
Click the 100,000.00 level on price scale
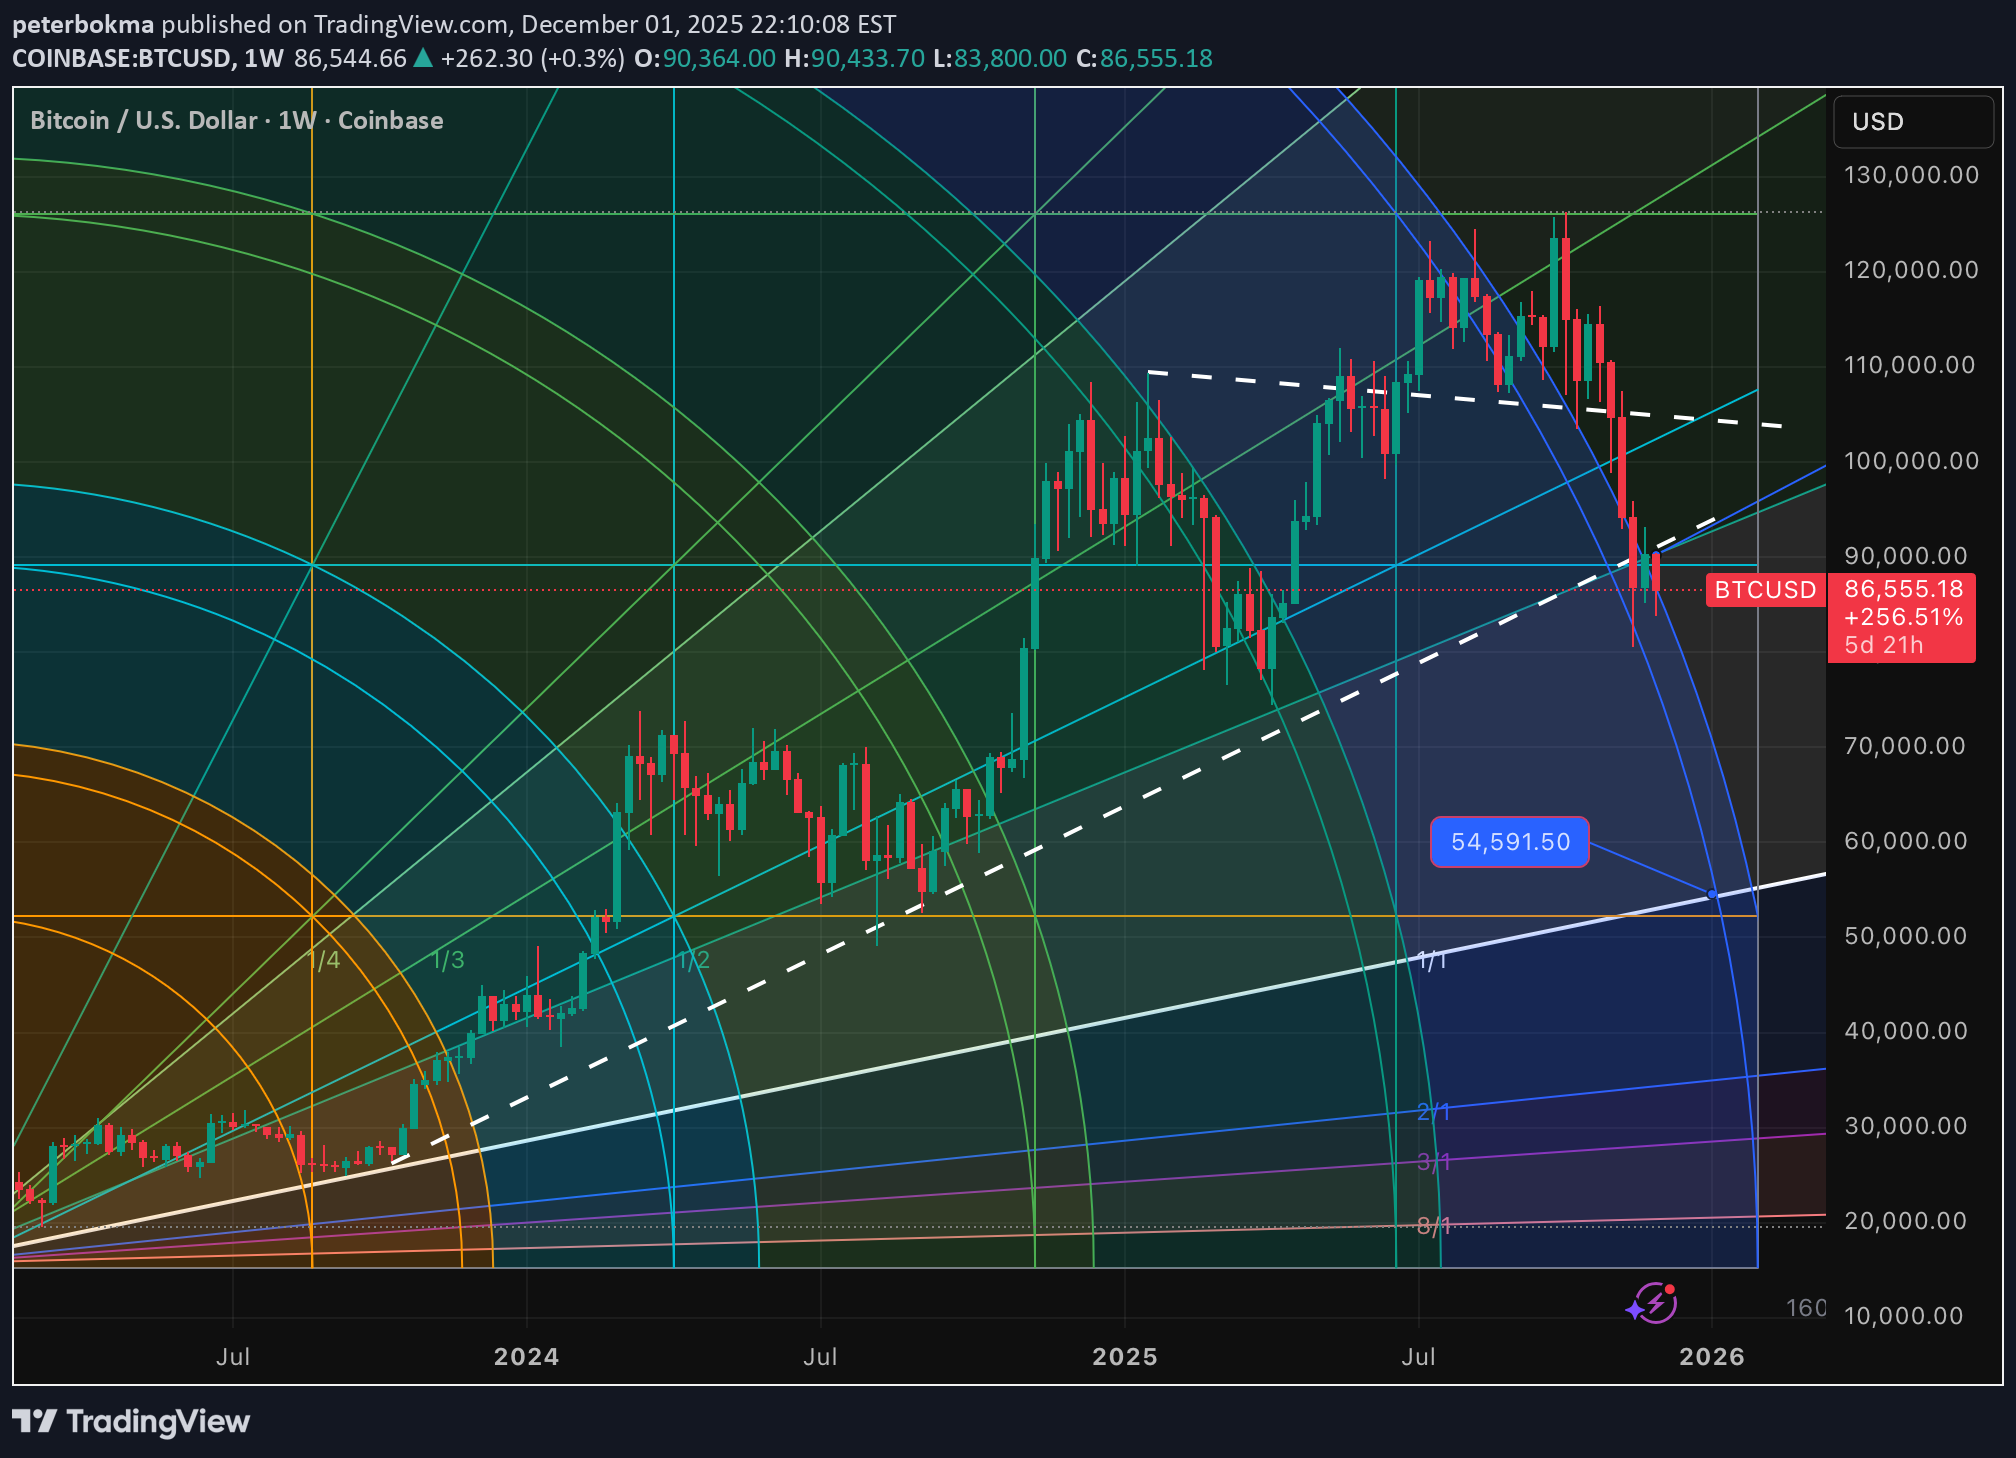(x=1910, y=461)
